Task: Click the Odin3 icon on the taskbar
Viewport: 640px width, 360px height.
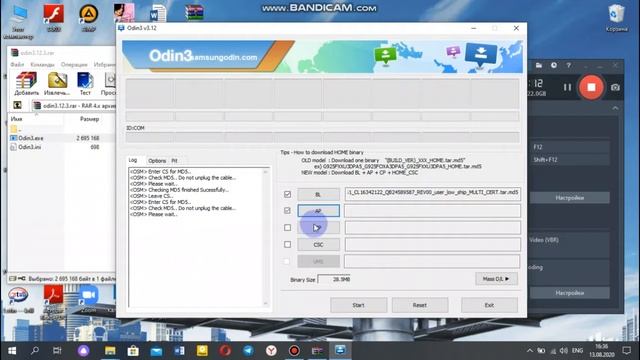Action: click(340, 351)
